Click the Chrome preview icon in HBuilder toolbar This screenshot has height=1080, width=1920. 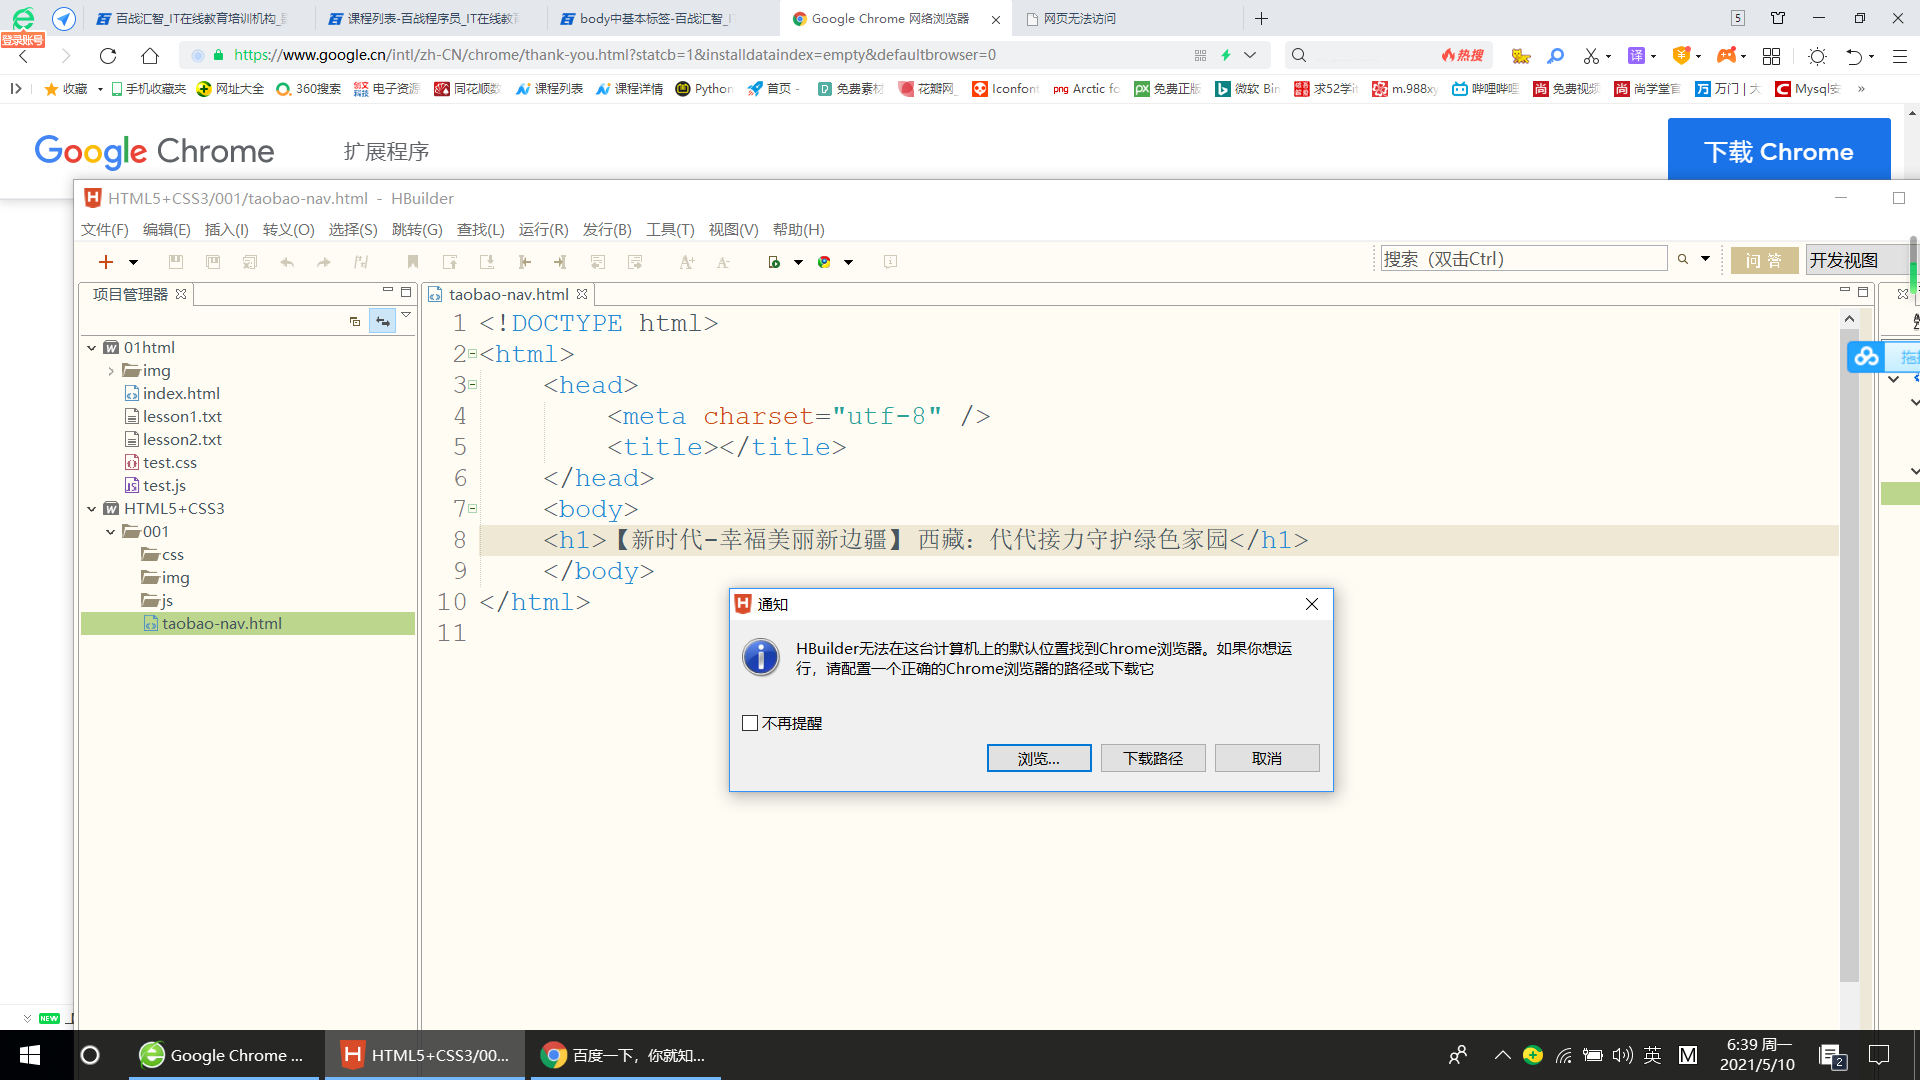(824, 262)
